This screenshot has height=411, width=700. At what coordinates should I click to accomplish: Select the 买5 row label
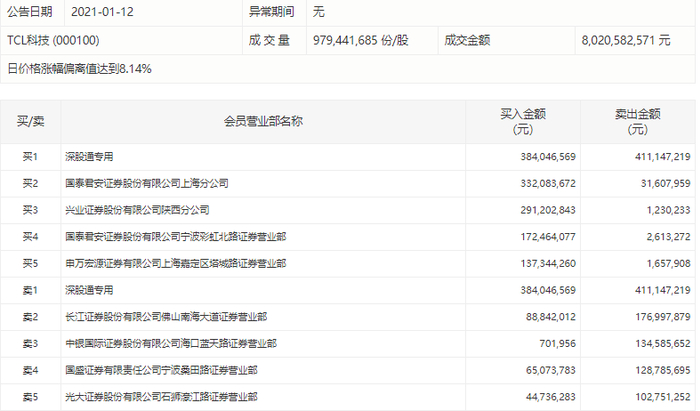click(30, 263)
